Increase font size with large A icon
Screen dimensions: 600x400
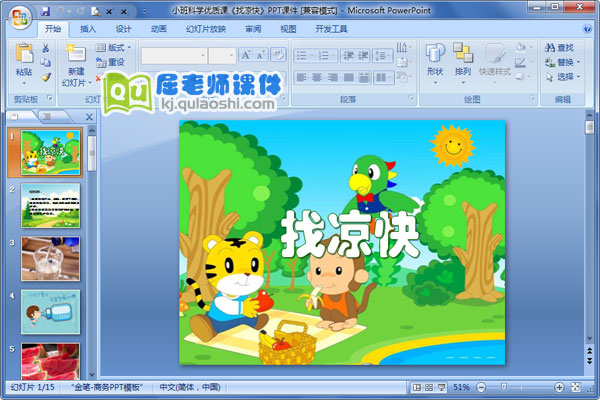pos(246,56)
